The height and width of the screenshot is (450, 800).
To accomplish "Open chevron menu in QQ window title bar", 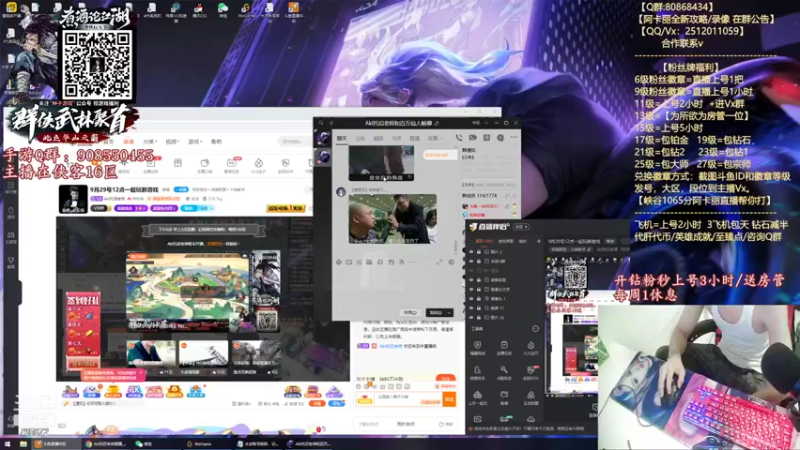I will pos(486,123).
